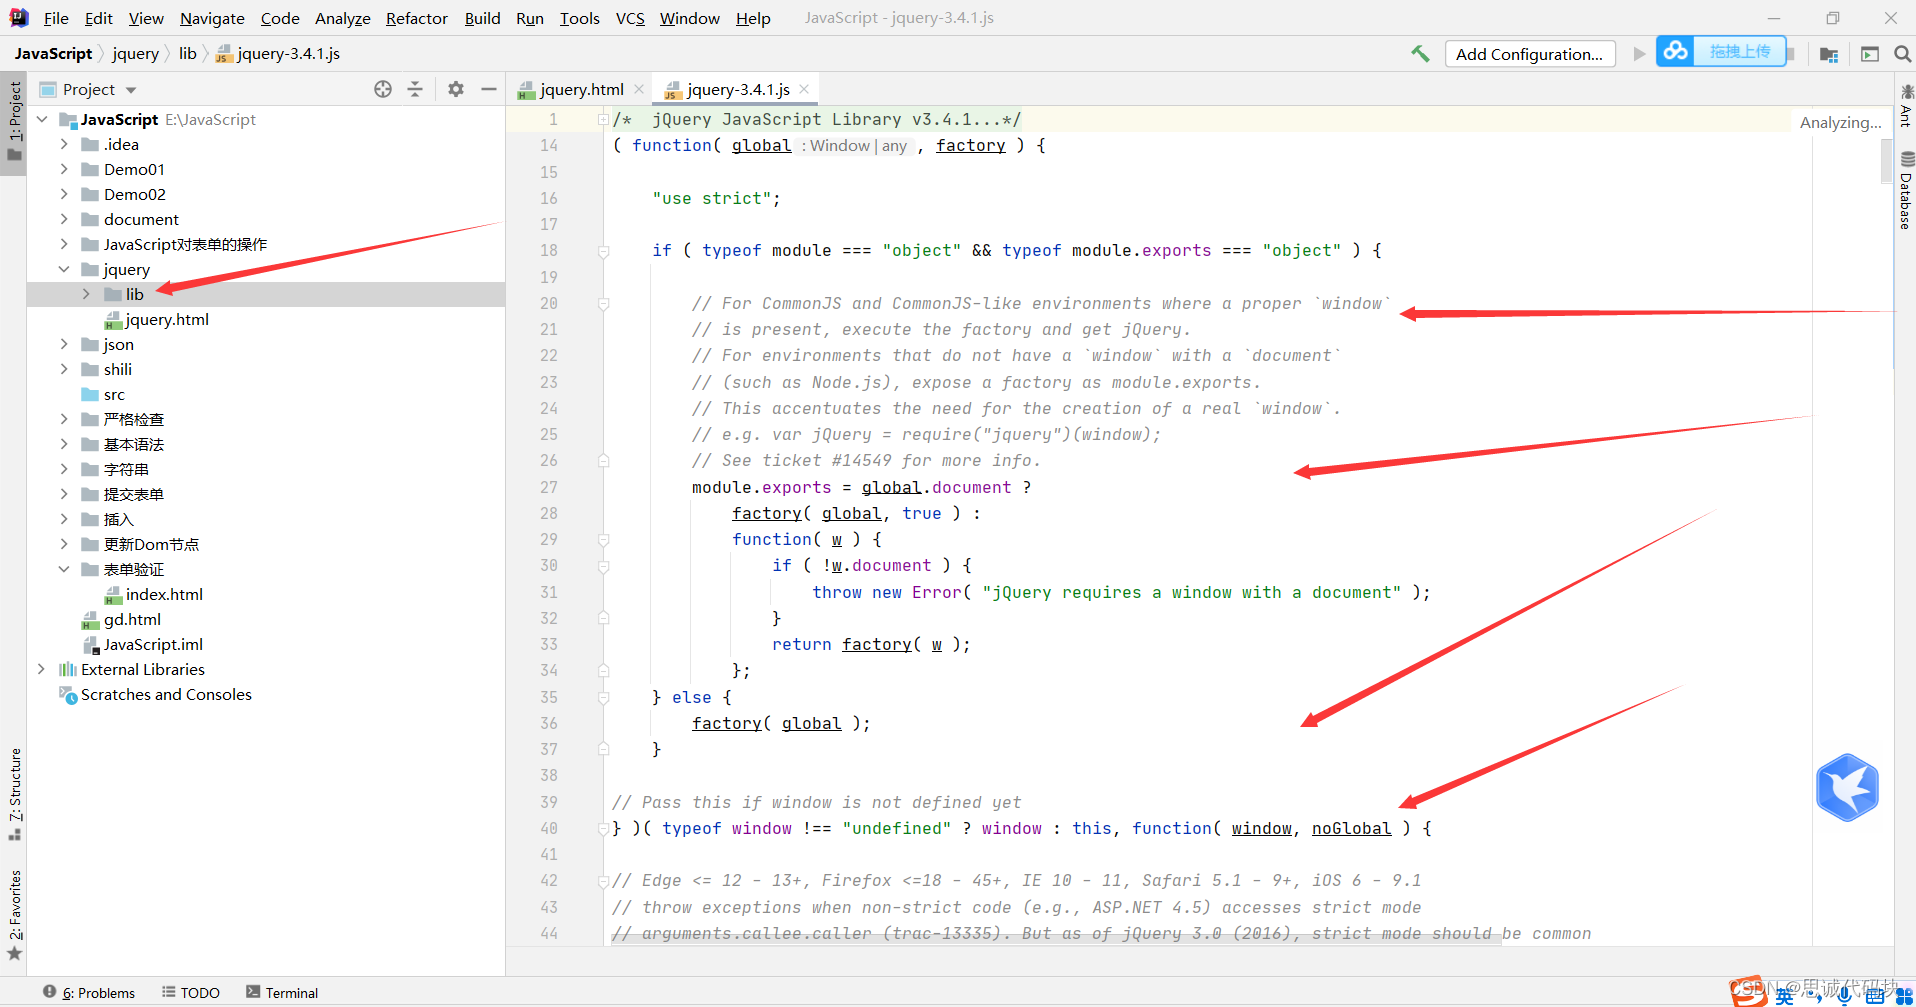This screenshot has height=1007, width=1916.
Task: Toggle fold marker on line 35 else
Action: point(604,698)
